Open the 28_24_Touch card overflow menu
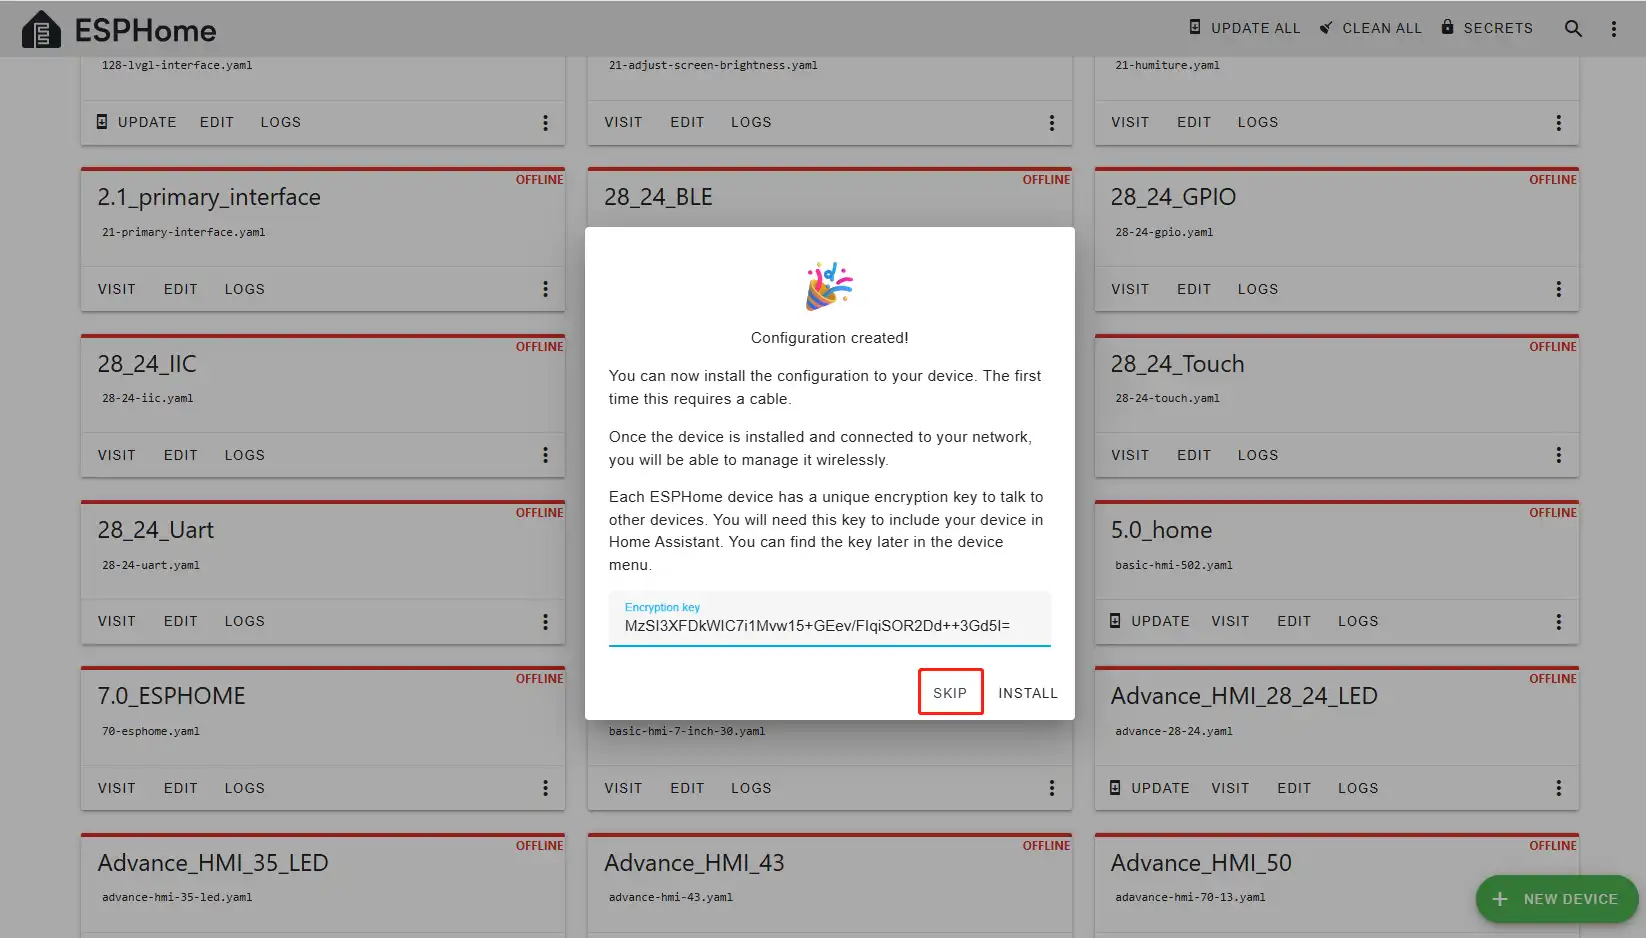The image size is (1646, 938). click(1558, 455)
